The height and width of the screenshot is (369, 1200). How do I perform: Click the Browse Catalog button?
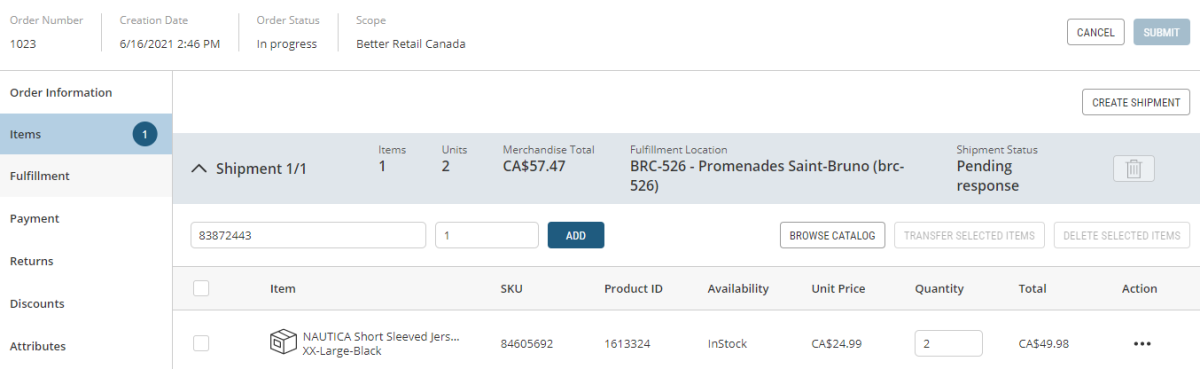point(832,235)
